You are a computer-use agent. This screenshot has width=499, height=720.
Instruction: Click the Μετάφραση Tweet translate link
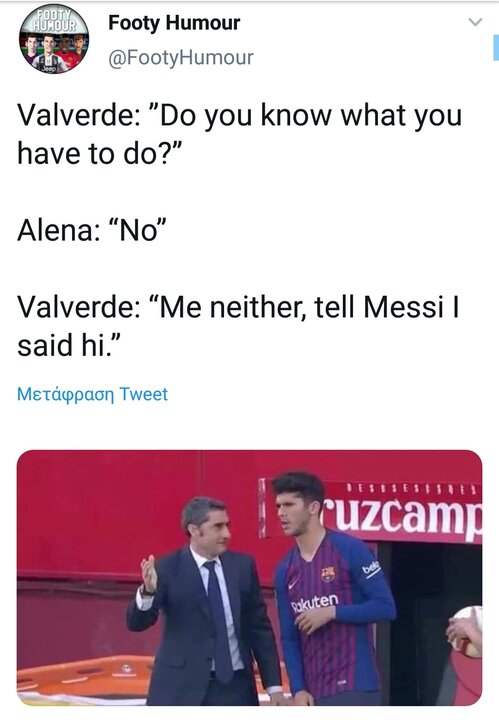[x=92, y=394]
